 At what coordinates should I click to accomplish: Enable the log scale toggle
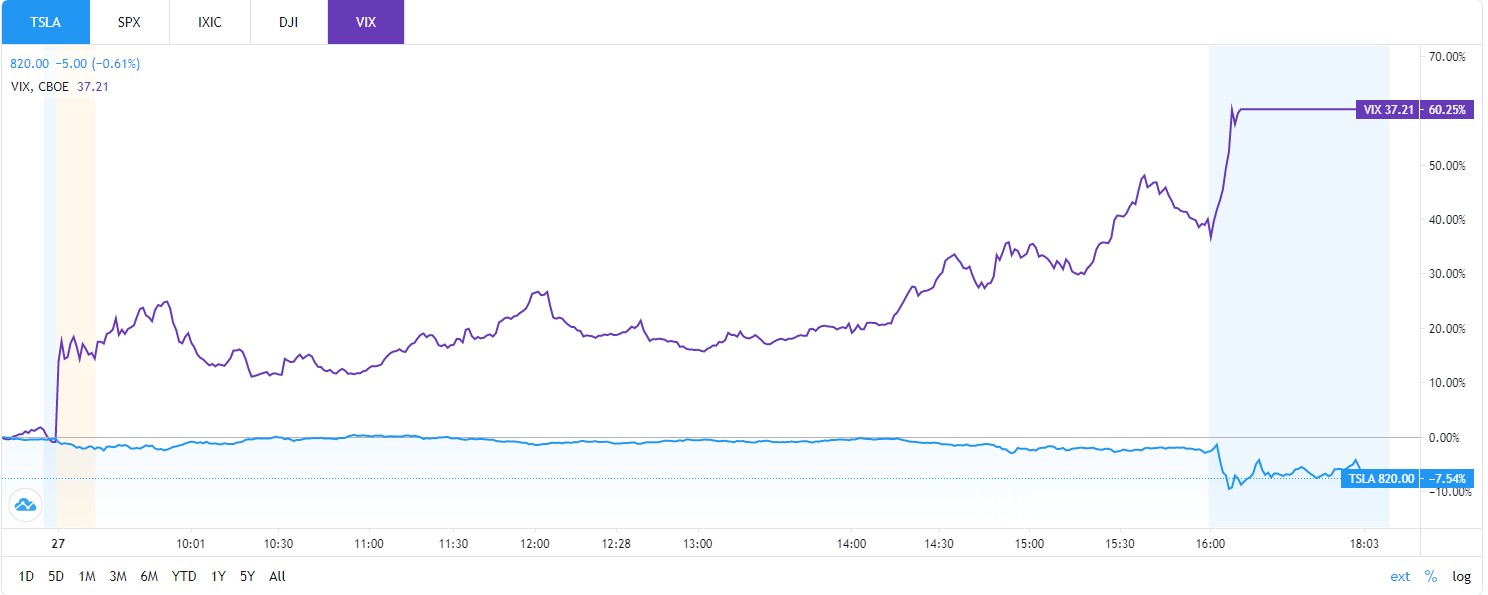[x=1462, y=576]
